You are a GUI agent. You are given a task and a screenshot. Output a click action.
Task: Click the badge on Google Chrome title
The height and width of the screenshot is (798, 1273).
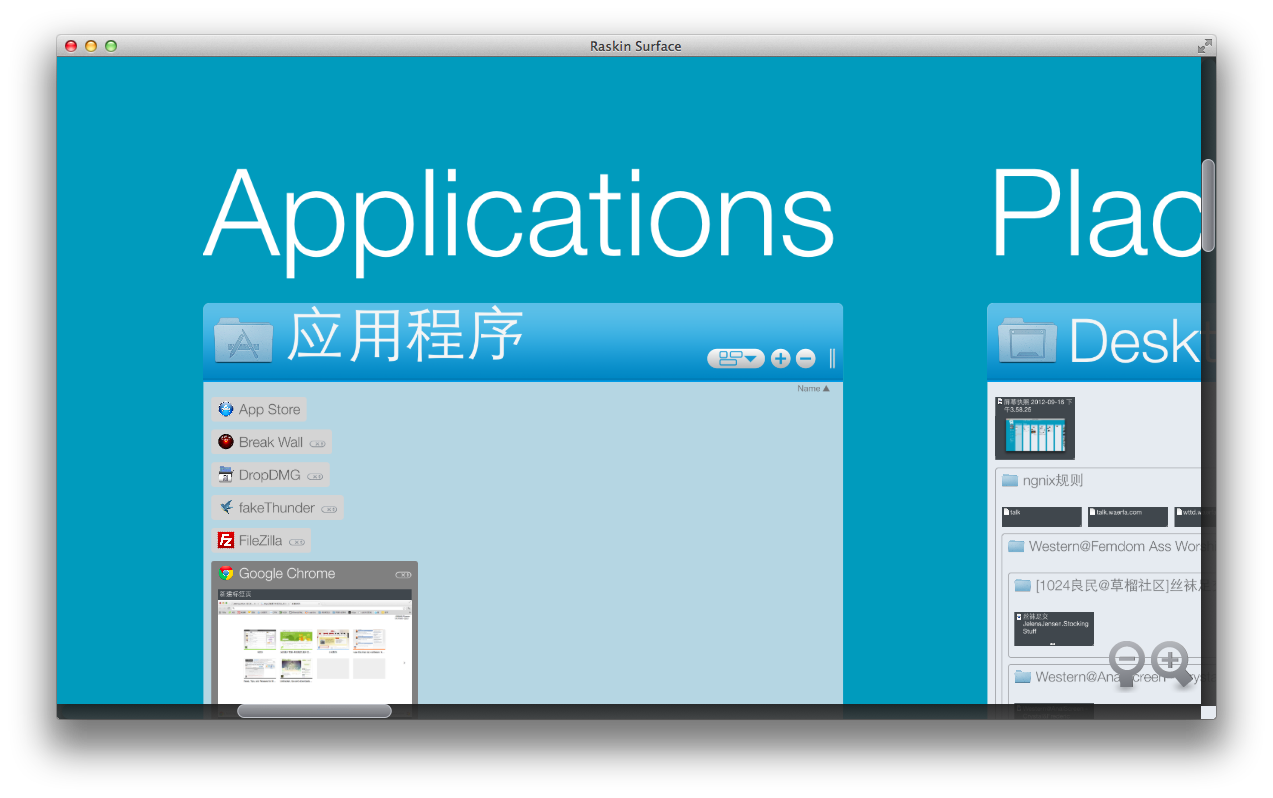pyautogui.click(x=403, y=575)
